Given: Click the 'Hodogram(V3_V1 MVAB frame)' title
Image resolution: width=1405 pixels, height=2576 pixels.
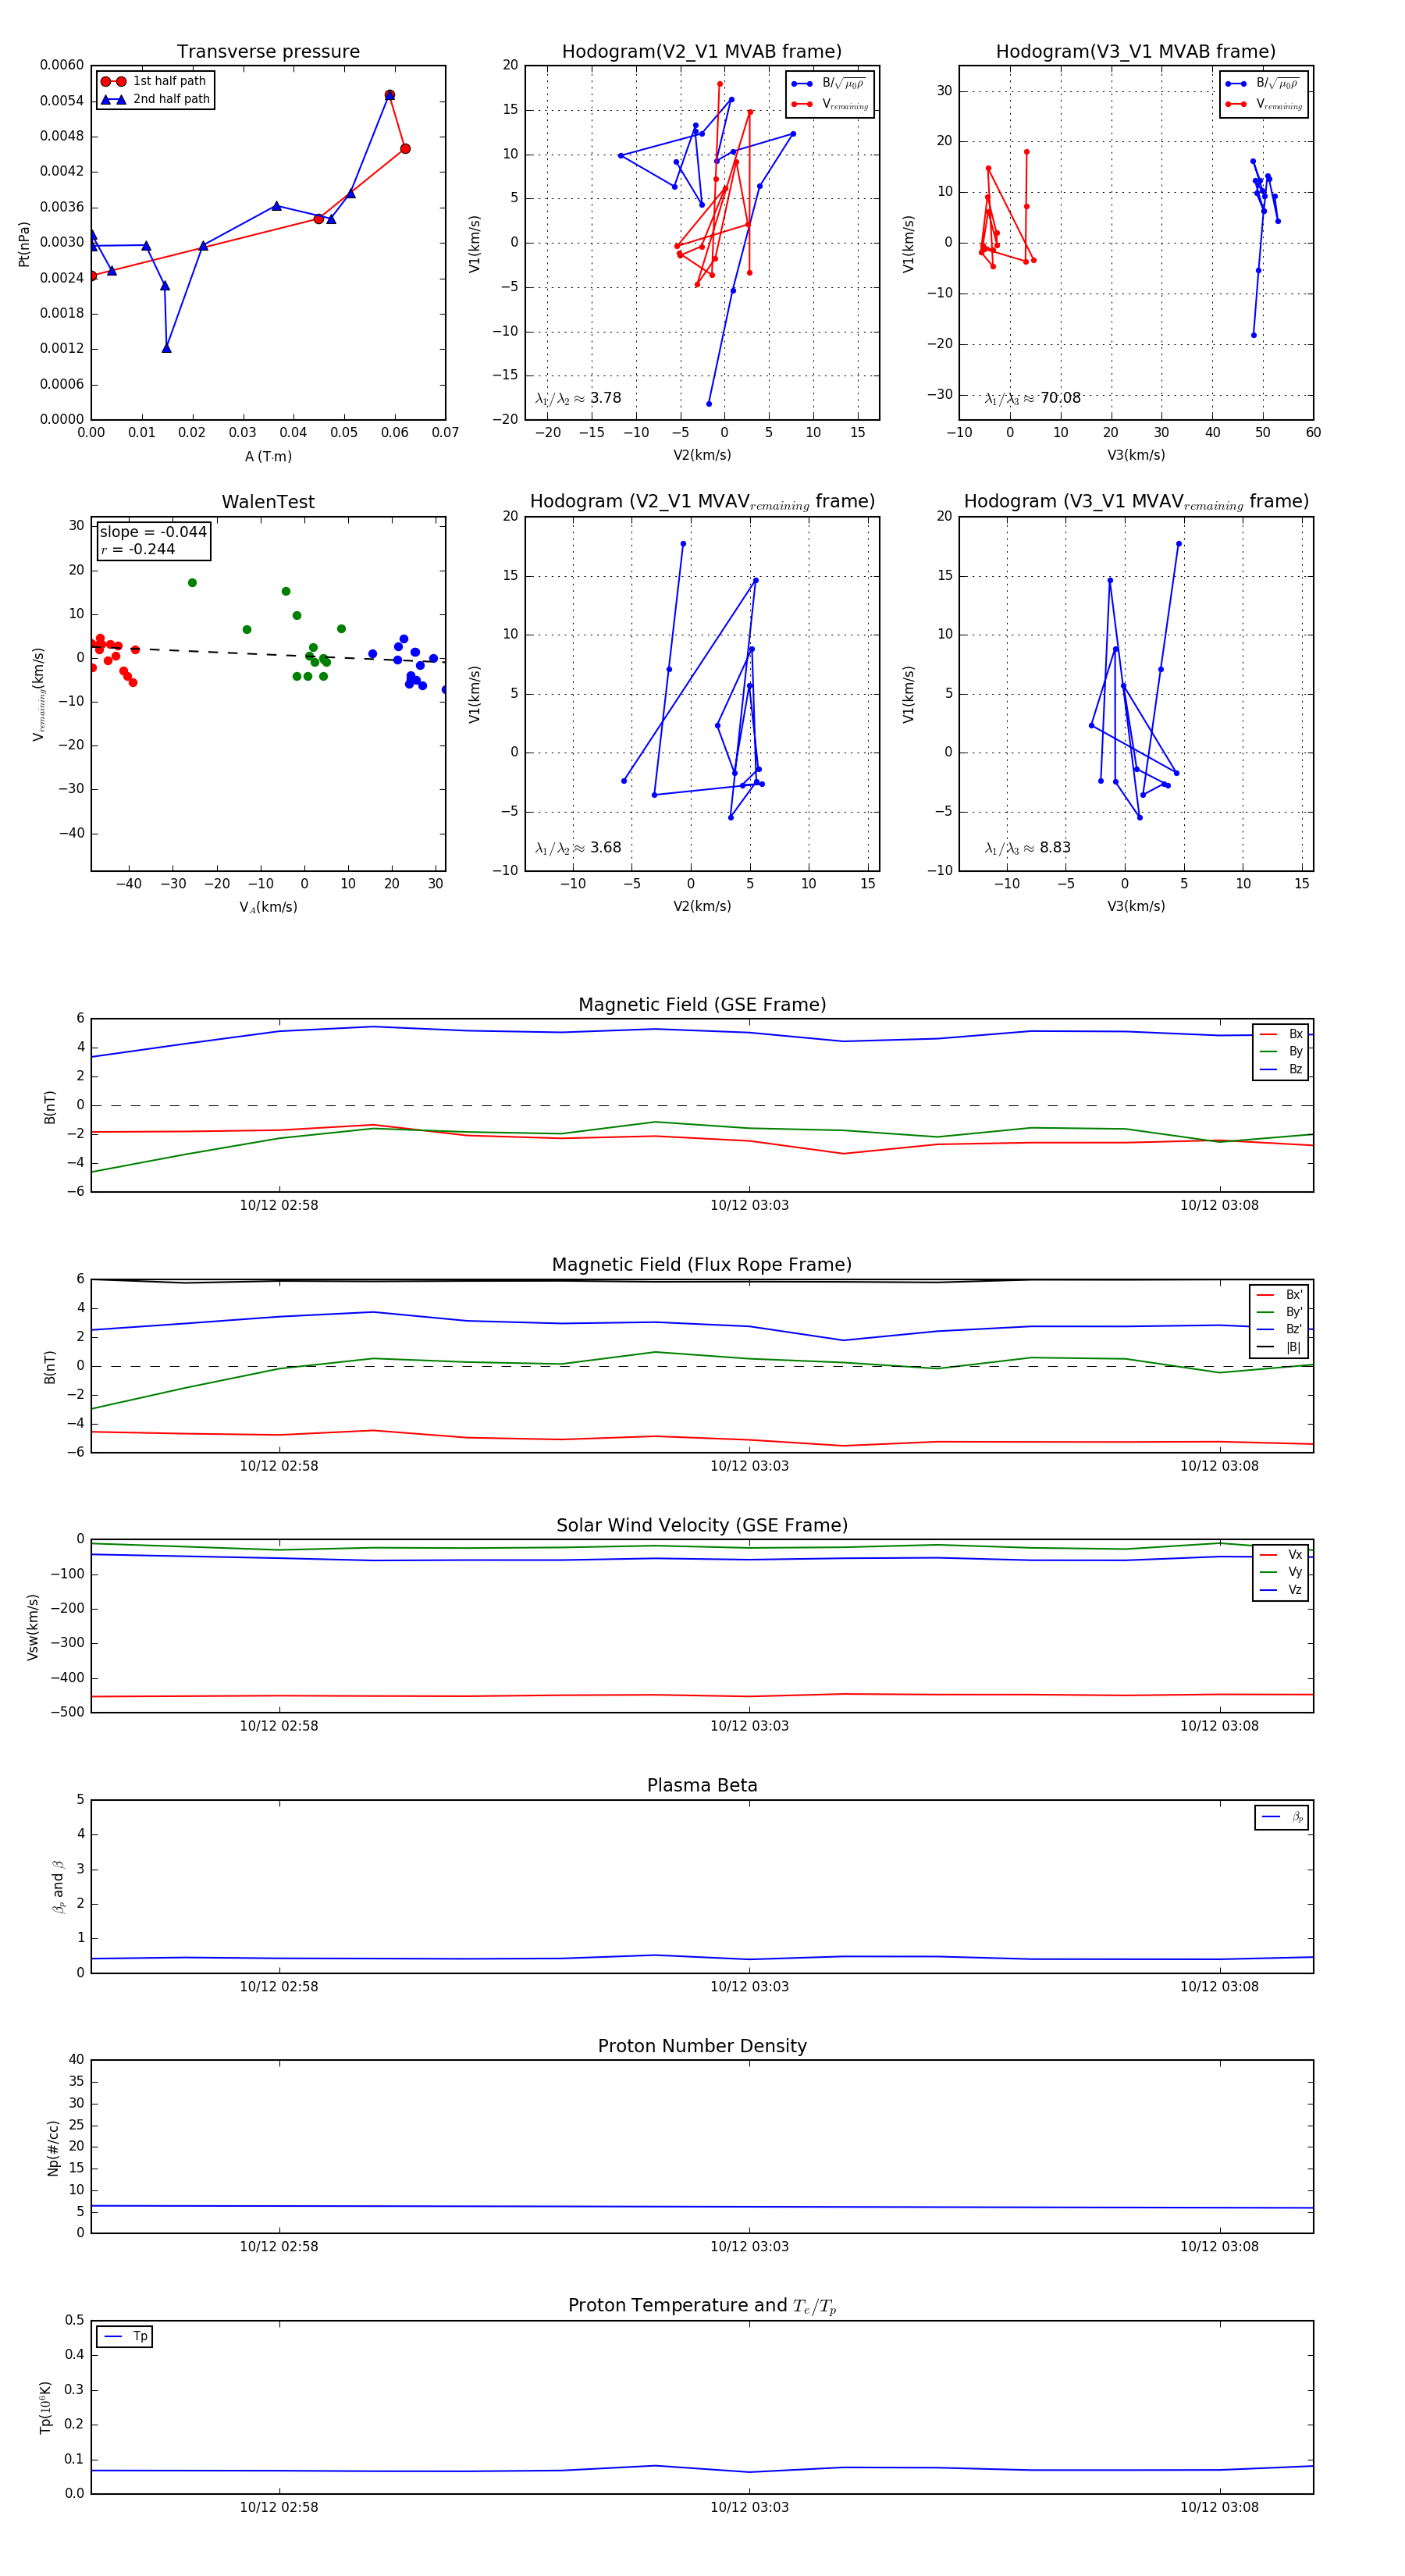Looking at the screenshot, I should (1135, 51).
